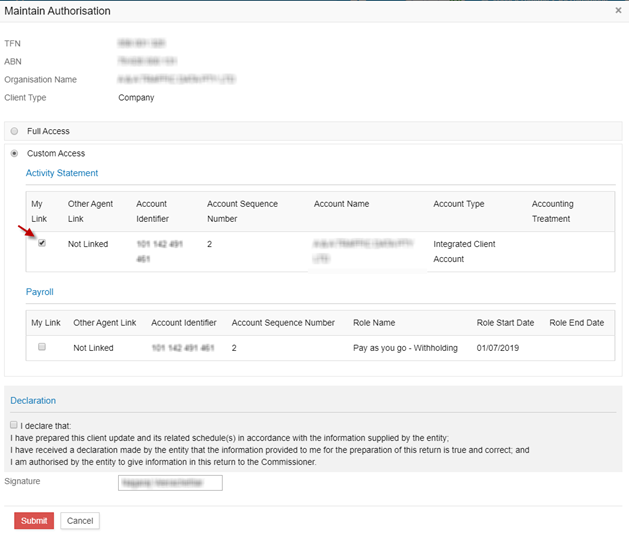
Task: Select the Custom Access radio button
Action: [x=14, y=153]
